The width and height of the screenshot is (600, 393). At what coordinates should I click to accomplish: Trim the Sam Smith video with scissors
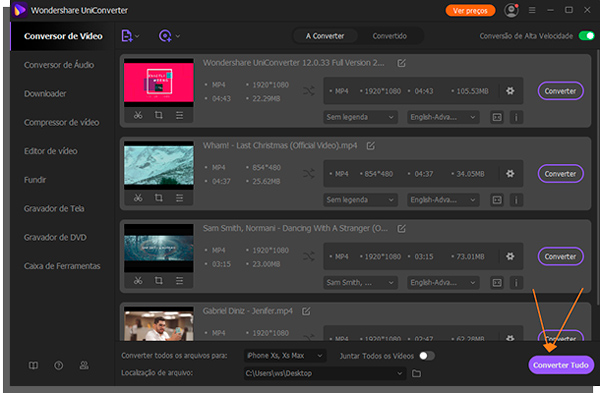(x=138, y=280)
